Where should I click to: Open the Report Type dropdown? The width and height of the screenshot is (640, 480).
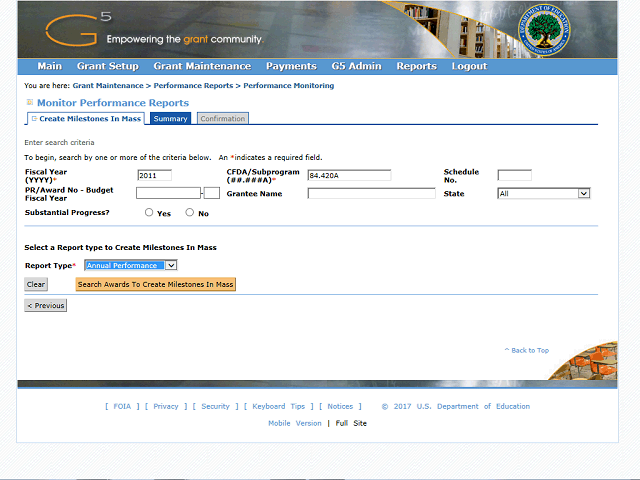[131, 265]
